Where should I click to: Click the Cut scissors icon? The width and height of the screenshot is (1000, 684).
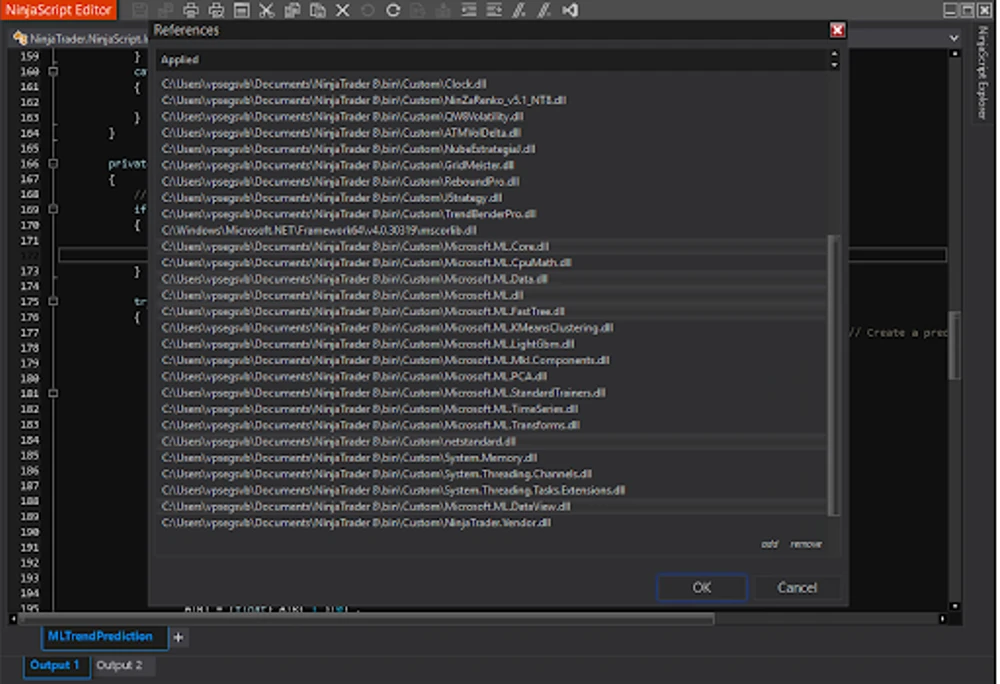(x=267, y=10)
